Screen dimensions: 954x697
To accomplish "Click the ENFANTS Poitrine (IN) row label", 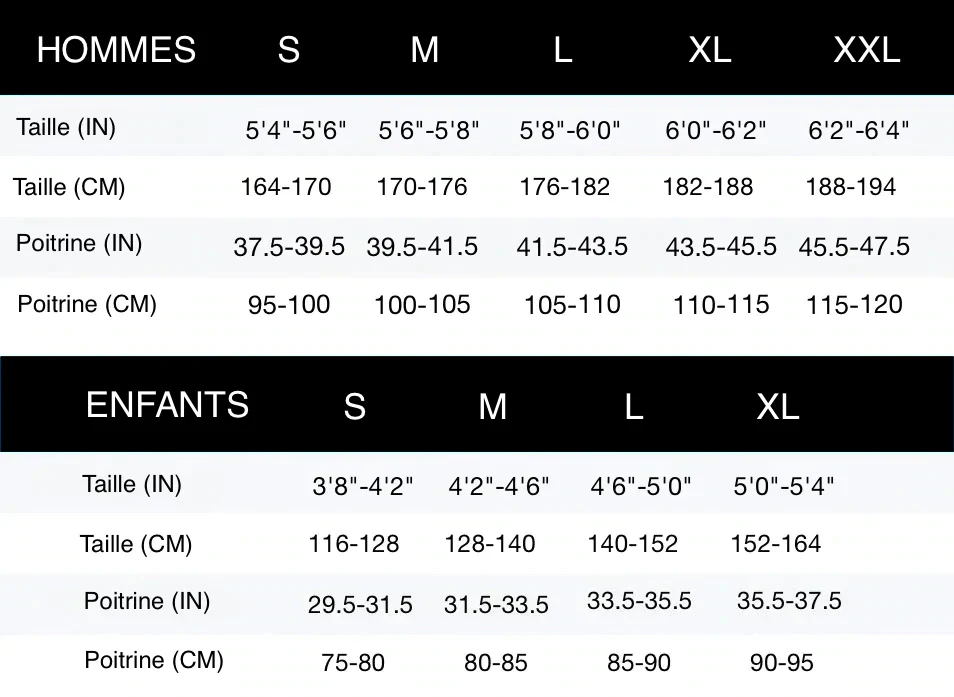I will tap(147, 601).
